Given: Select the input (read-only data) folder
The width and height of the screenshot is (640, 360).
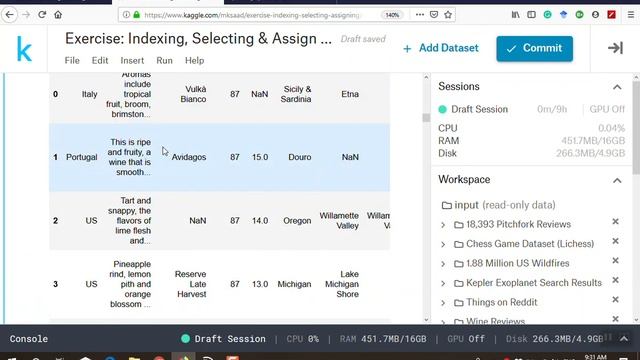Looking at the screenshot, I should [x=498, y=205].
